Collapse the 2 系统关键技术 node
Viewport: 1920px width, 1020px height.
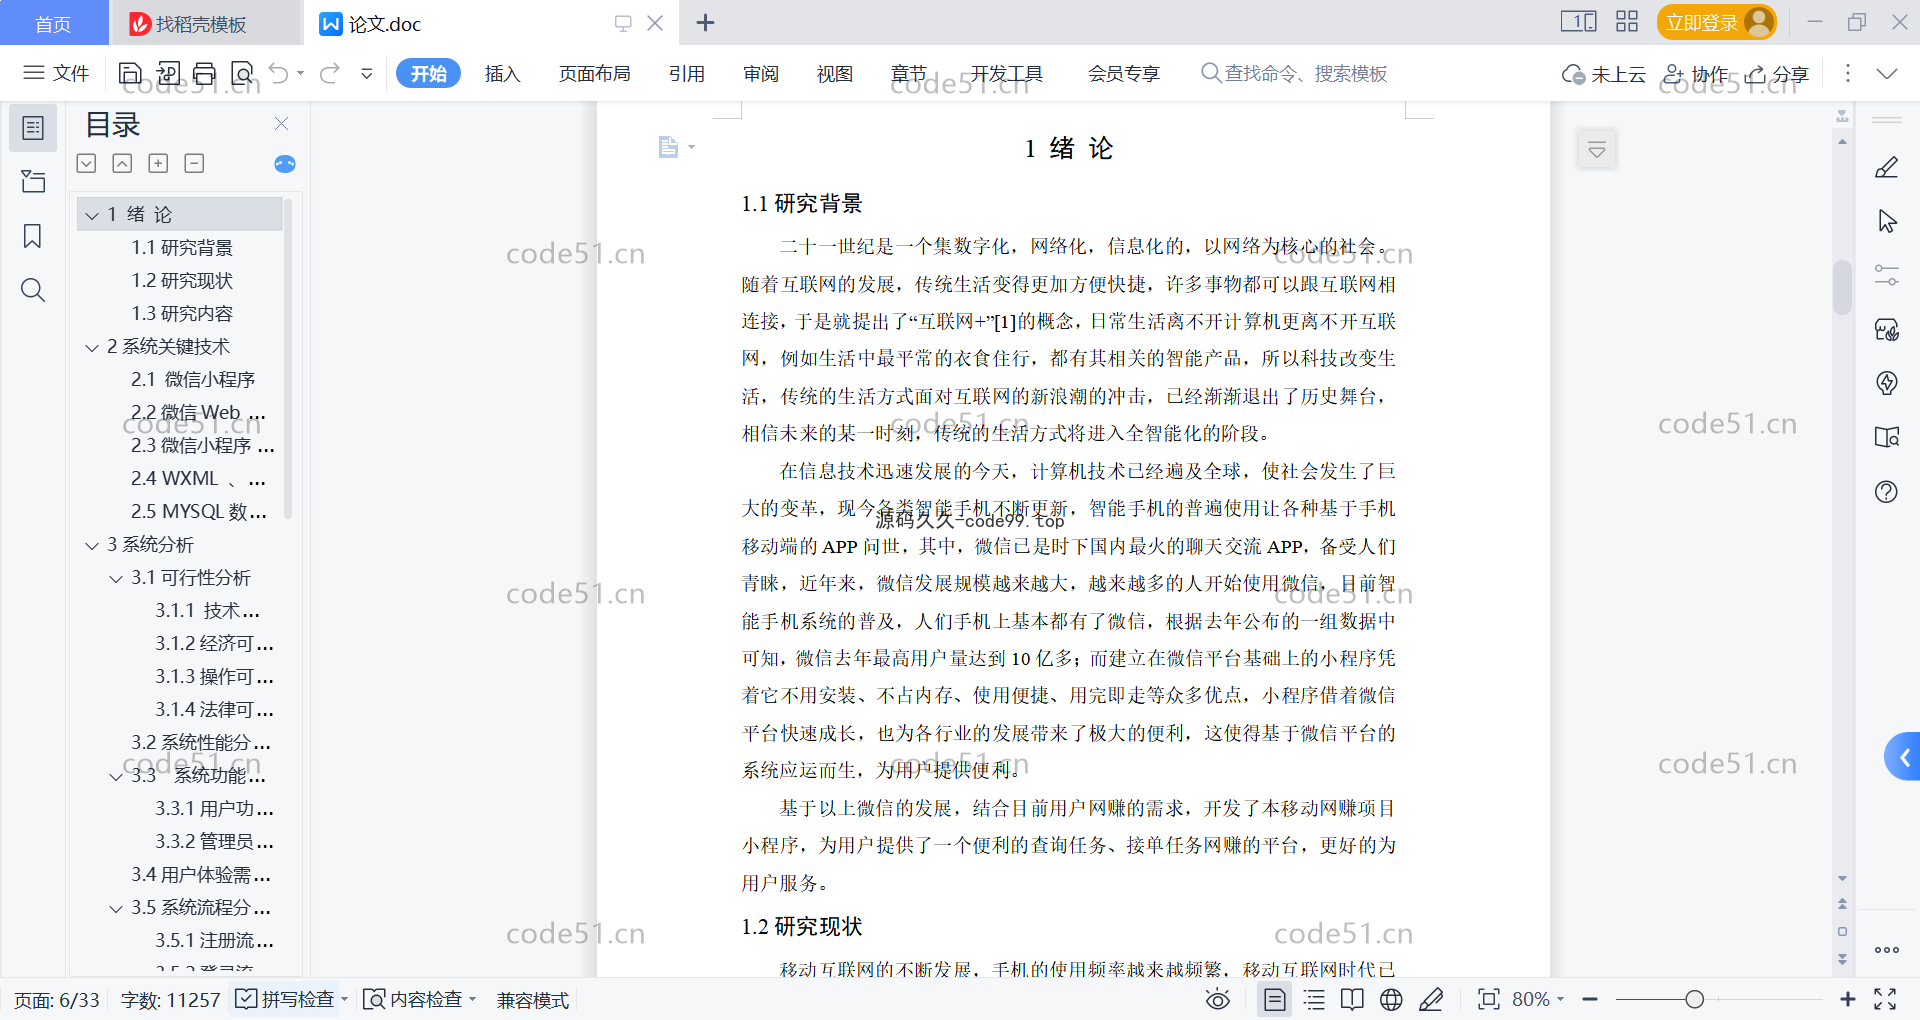pos(92,347)
